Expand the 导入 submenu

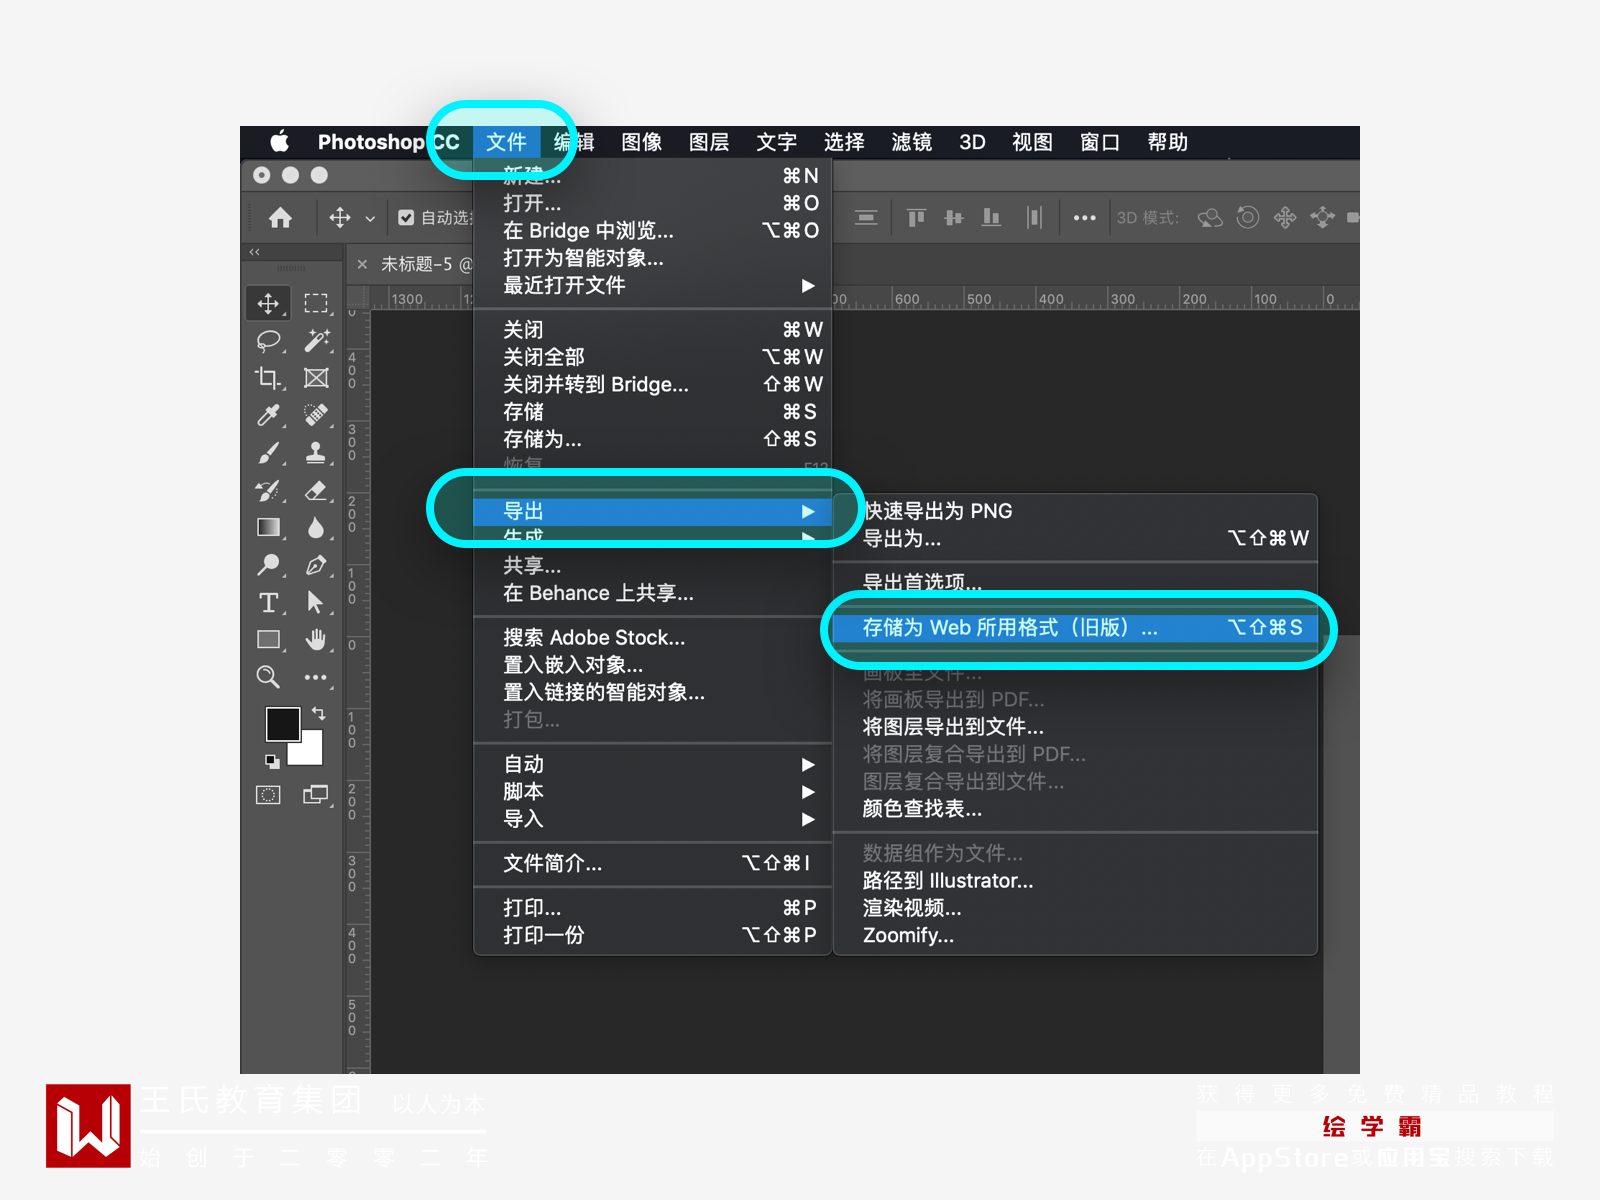point(652,819)
